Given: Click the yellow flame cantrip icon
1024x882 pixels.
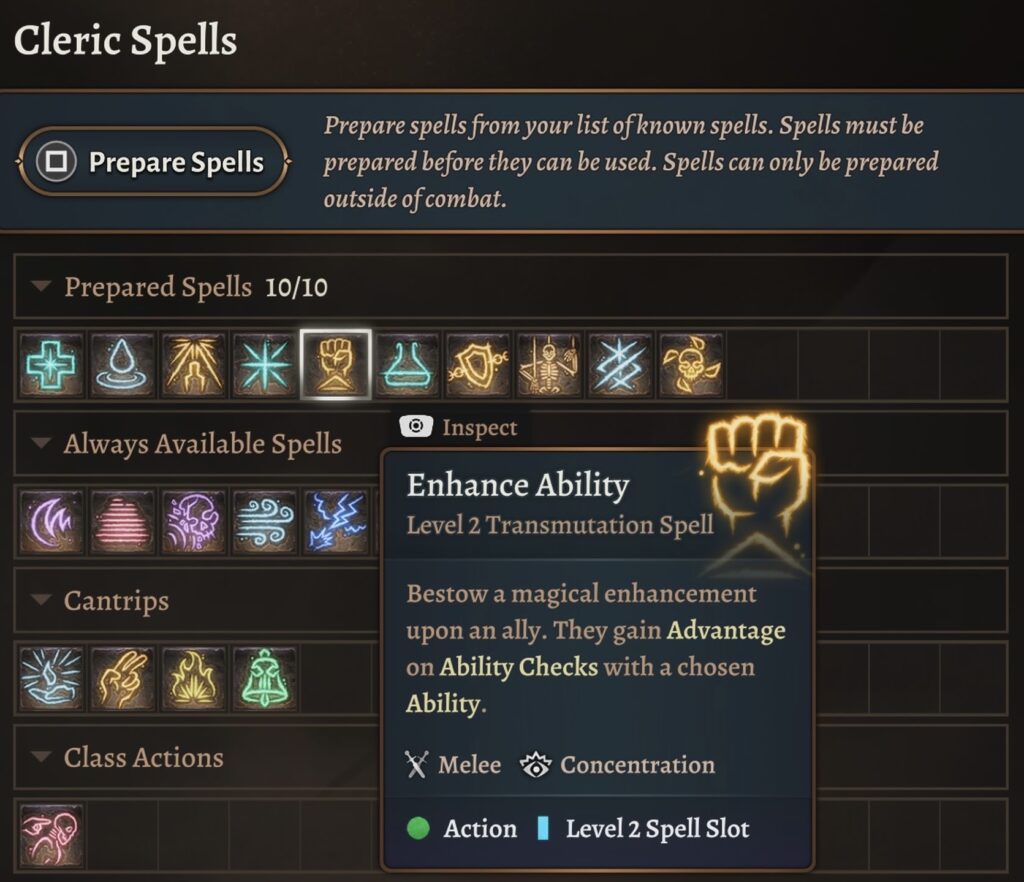Looking at the screenshot, I should [194, 679].
